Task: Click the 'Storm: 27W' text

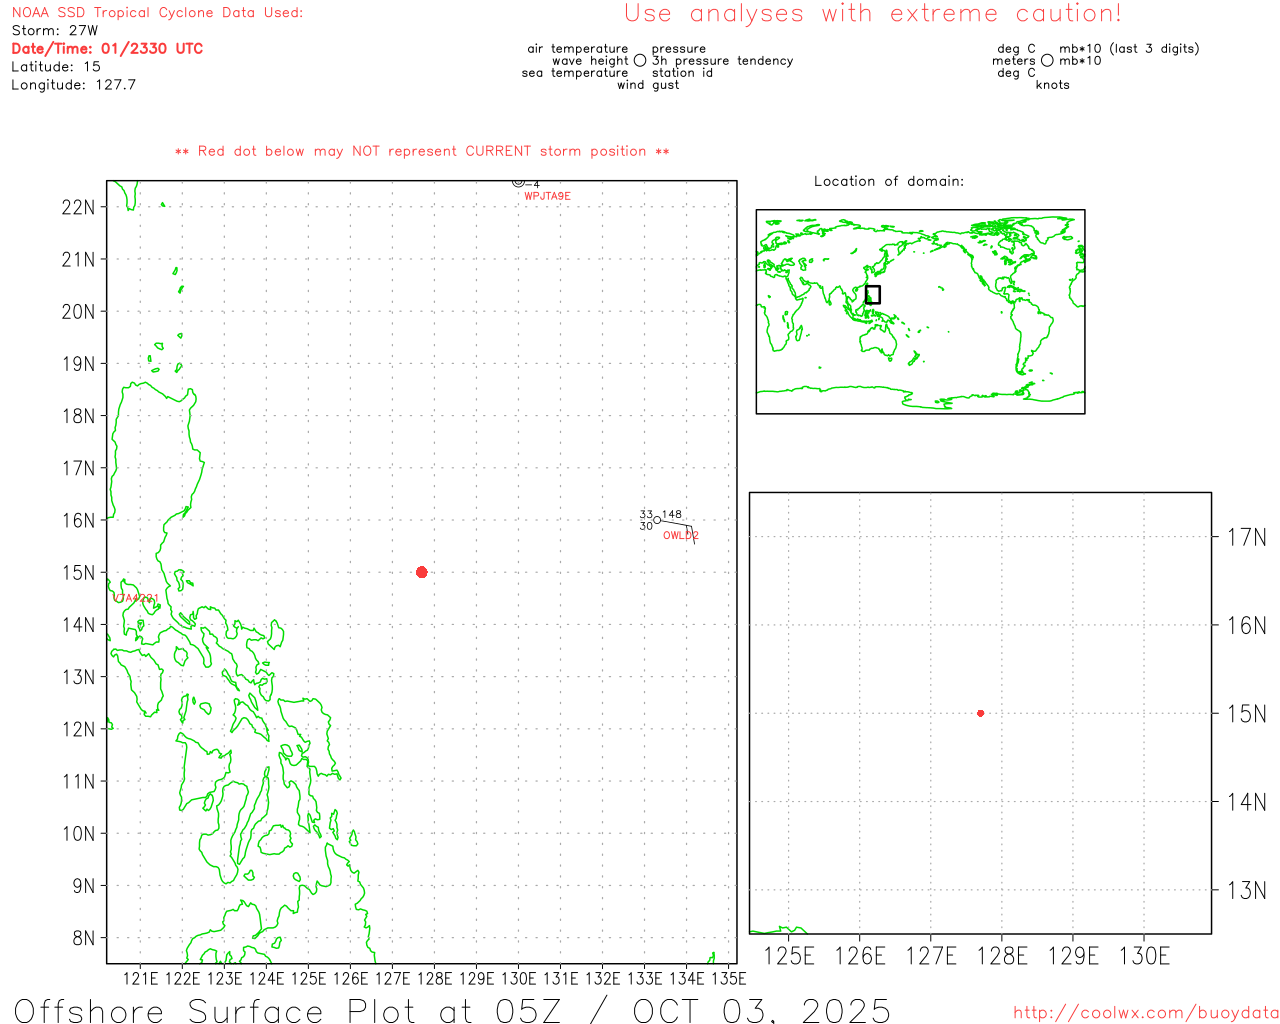Action: pos(55,31)
